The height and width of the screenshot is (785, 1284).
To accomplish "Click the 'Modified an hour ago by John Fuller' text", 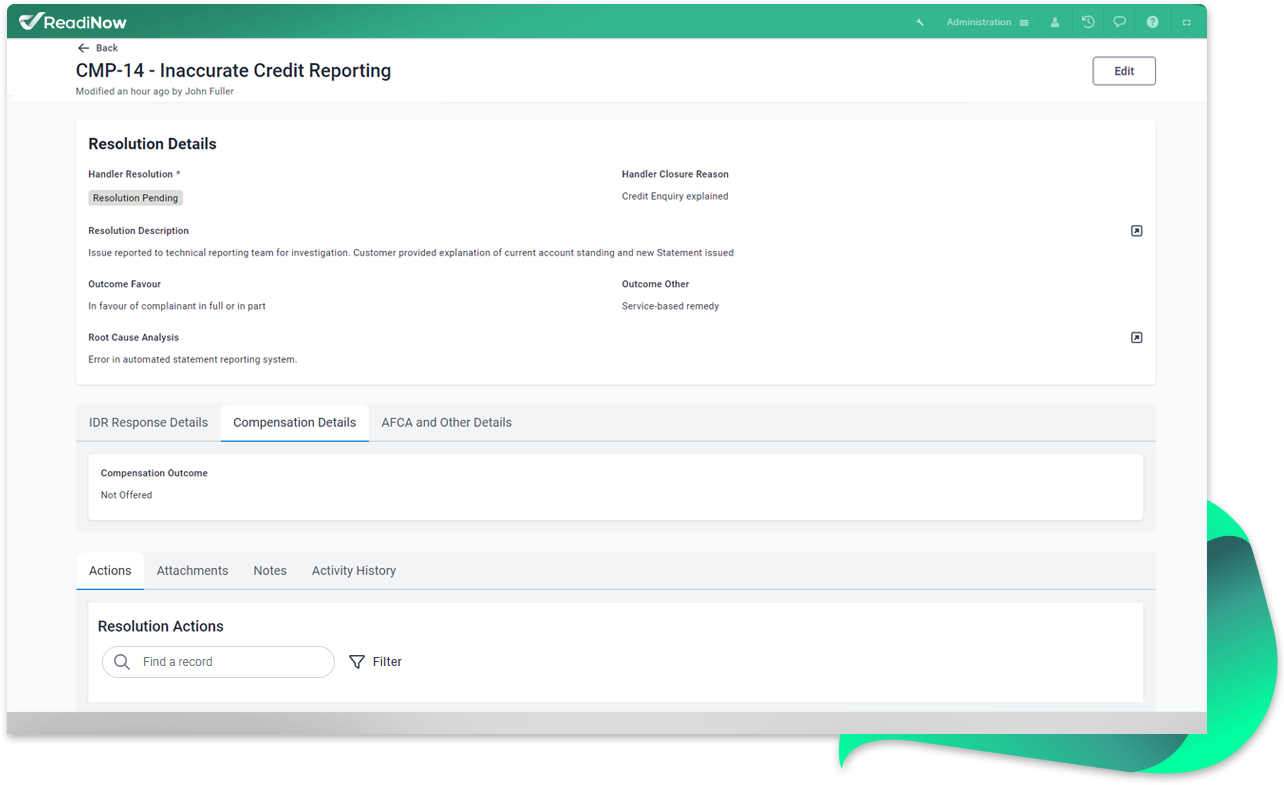I will (x=155, y=92).
